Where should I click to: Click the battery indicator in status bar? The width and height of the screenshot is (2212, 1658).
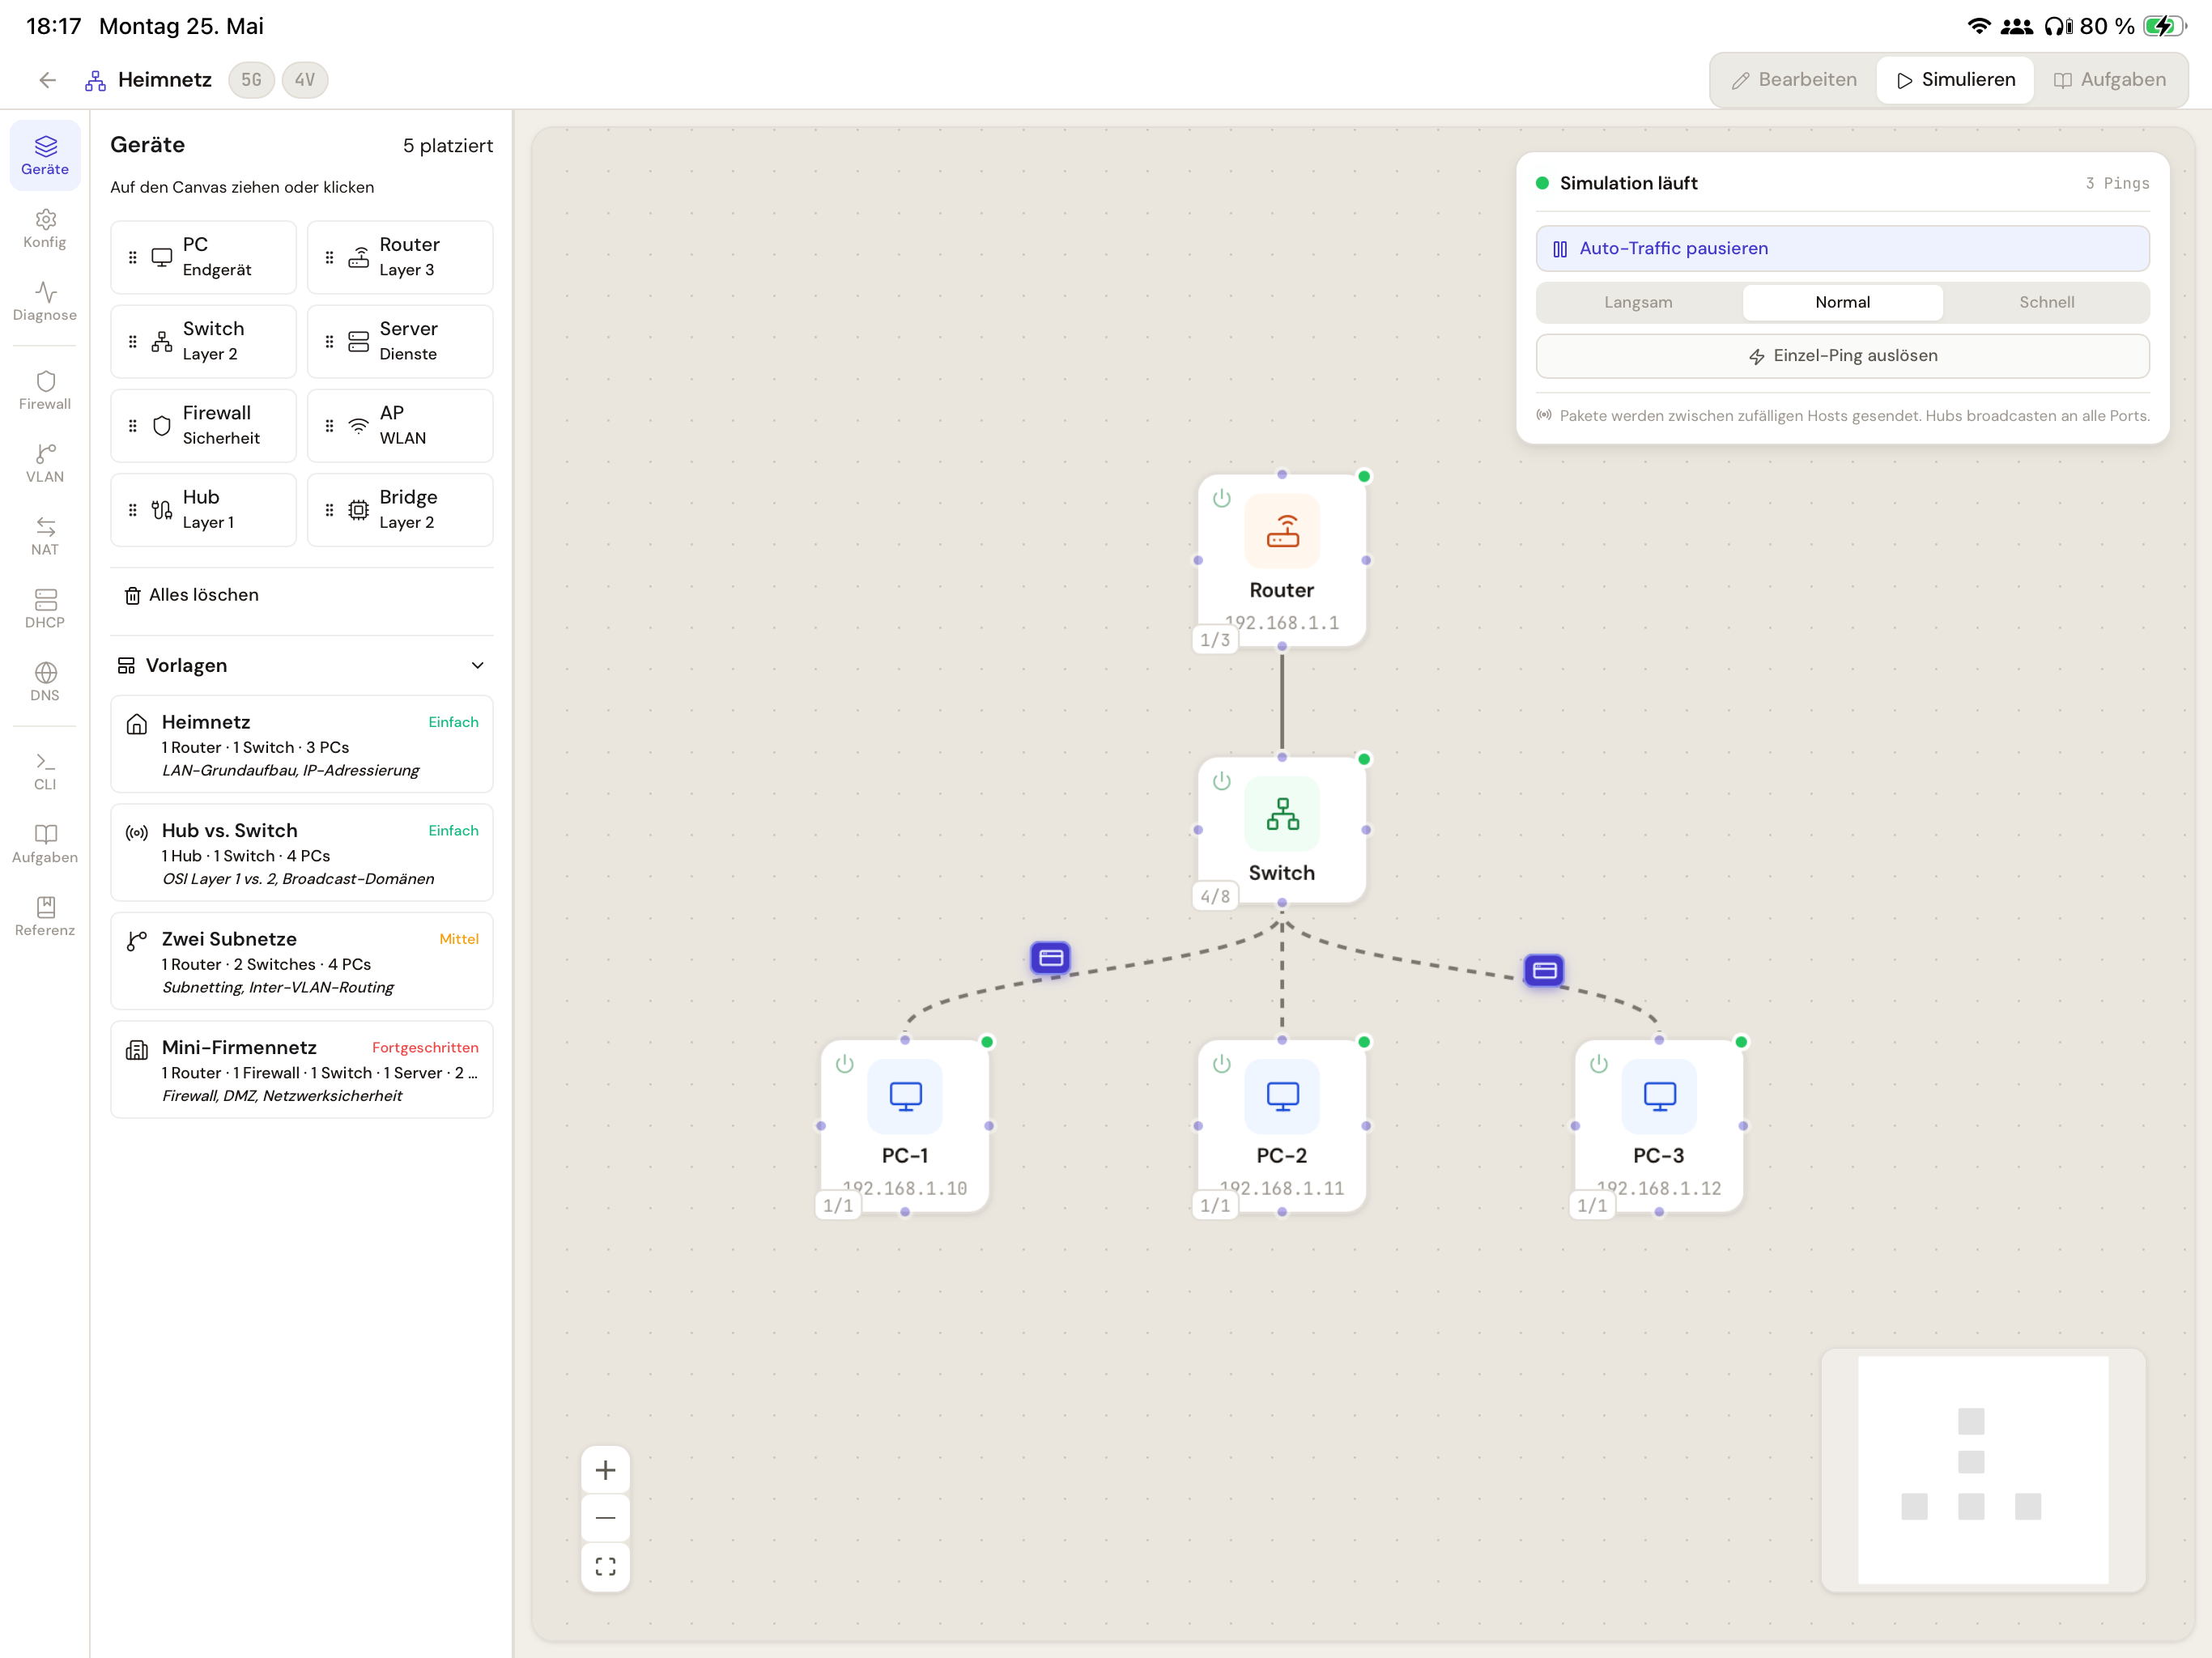(x=2164, y=26)
